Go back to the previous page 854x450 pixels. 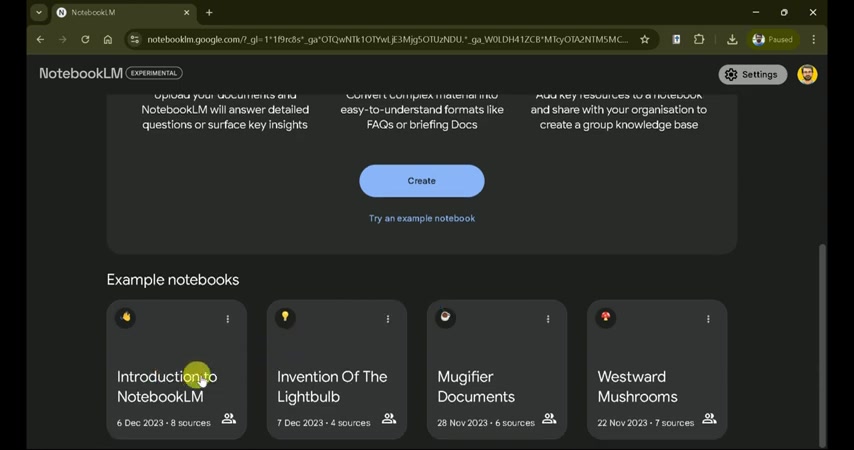tap(40, 39)
